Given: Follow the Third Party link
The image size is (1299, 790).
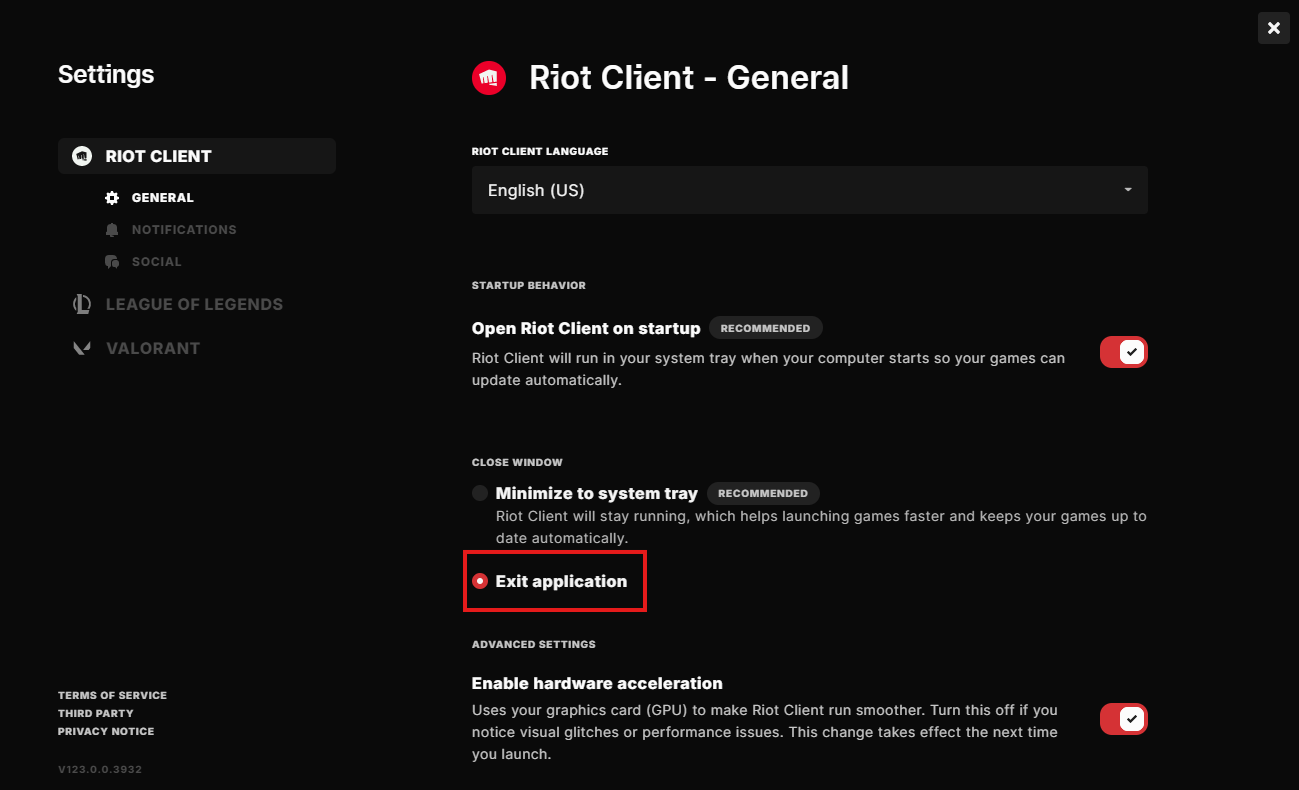Looking at the screenshot, I should pos(95,713).
